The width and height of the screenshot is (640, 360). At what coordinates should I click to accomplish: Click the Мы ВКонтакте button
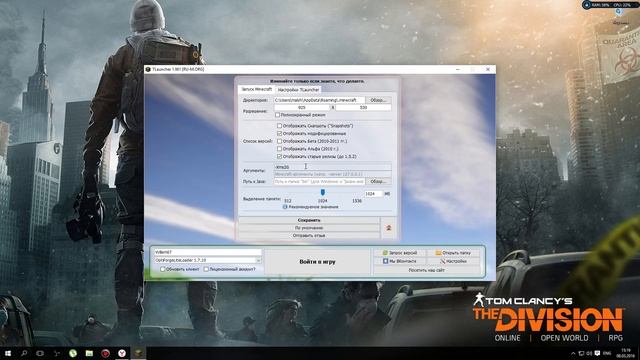[x=400, y=261]
